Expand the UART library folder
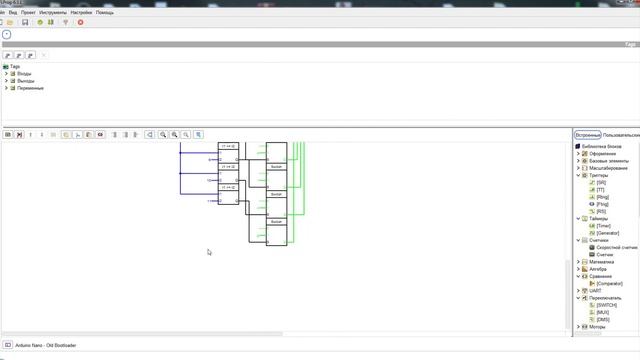640x360 pixels. (x=578, y=291)
